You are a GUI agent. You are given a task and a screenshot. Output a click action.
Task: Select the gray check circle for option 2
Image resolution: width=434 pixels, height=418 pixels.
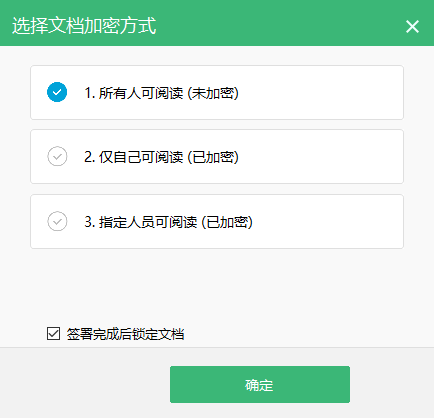57,156
